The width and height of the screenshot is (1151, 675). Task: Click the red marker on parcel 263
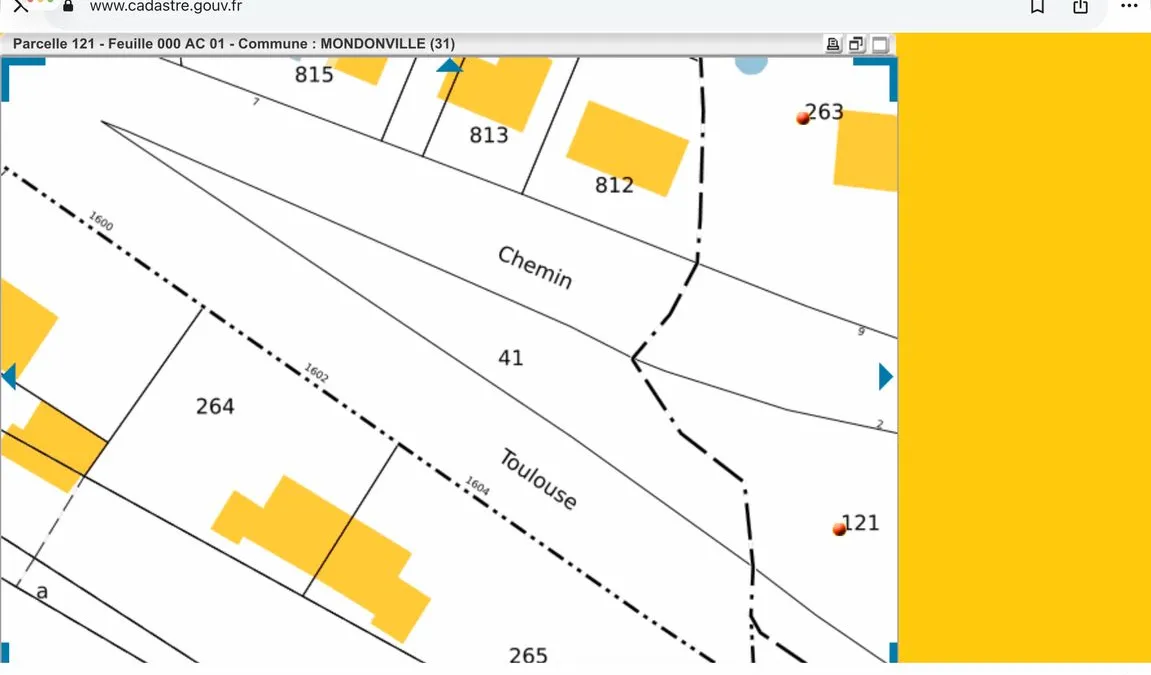pos(803,118)
